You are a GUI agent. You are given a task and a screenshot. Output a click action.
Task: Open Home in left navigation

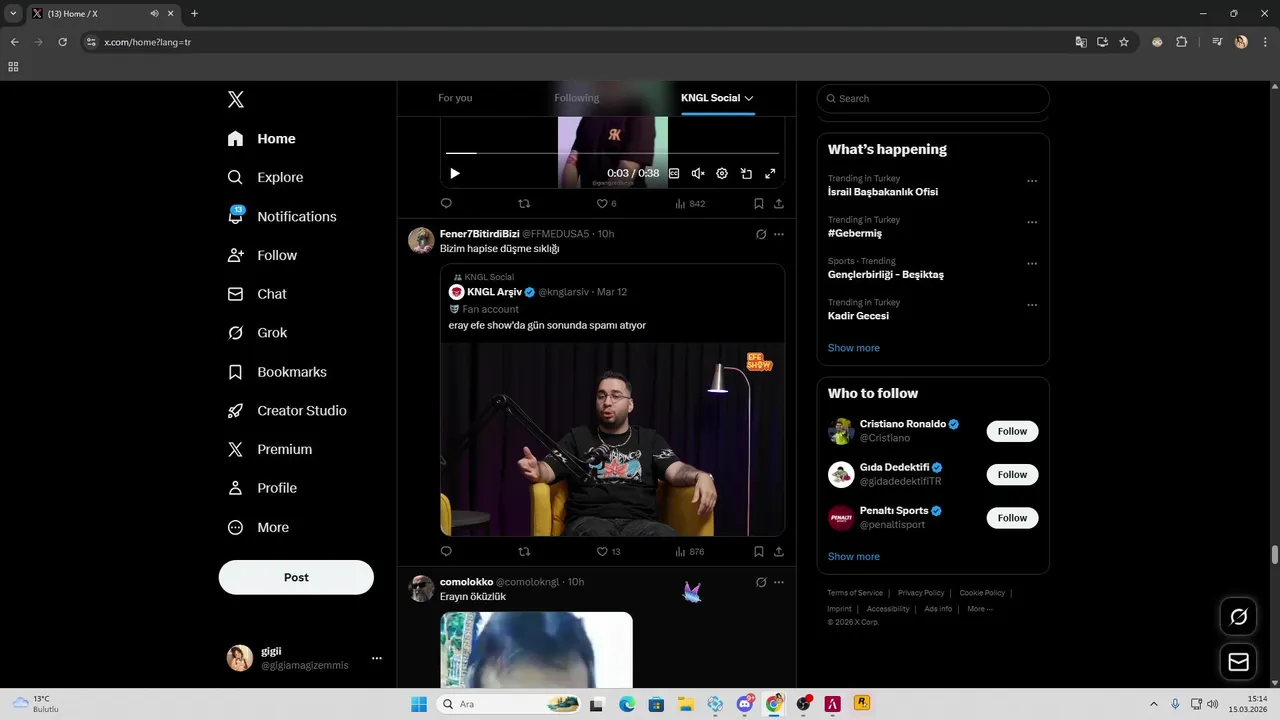tap(262, 139)
